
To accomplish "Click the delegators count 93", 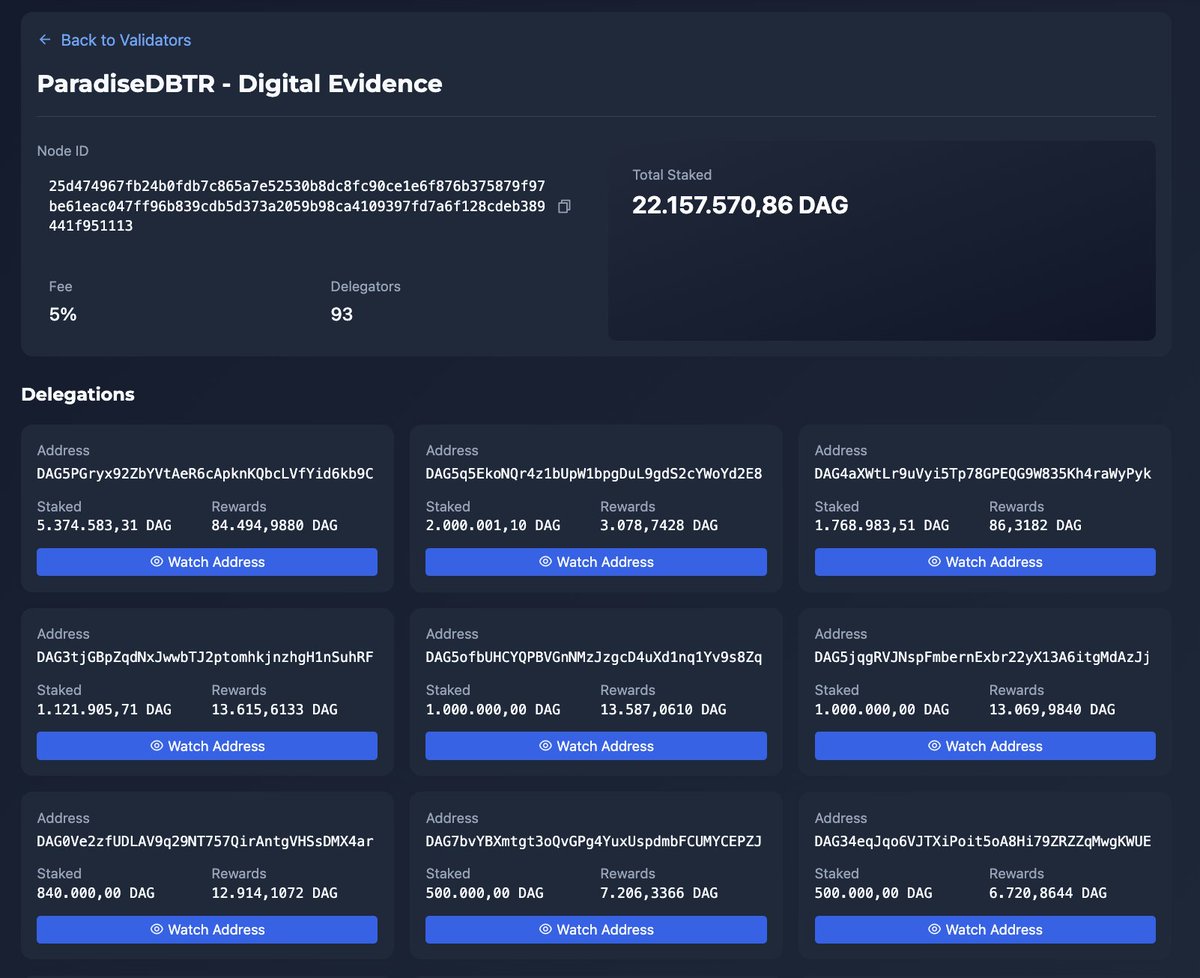I will point(342,314).
